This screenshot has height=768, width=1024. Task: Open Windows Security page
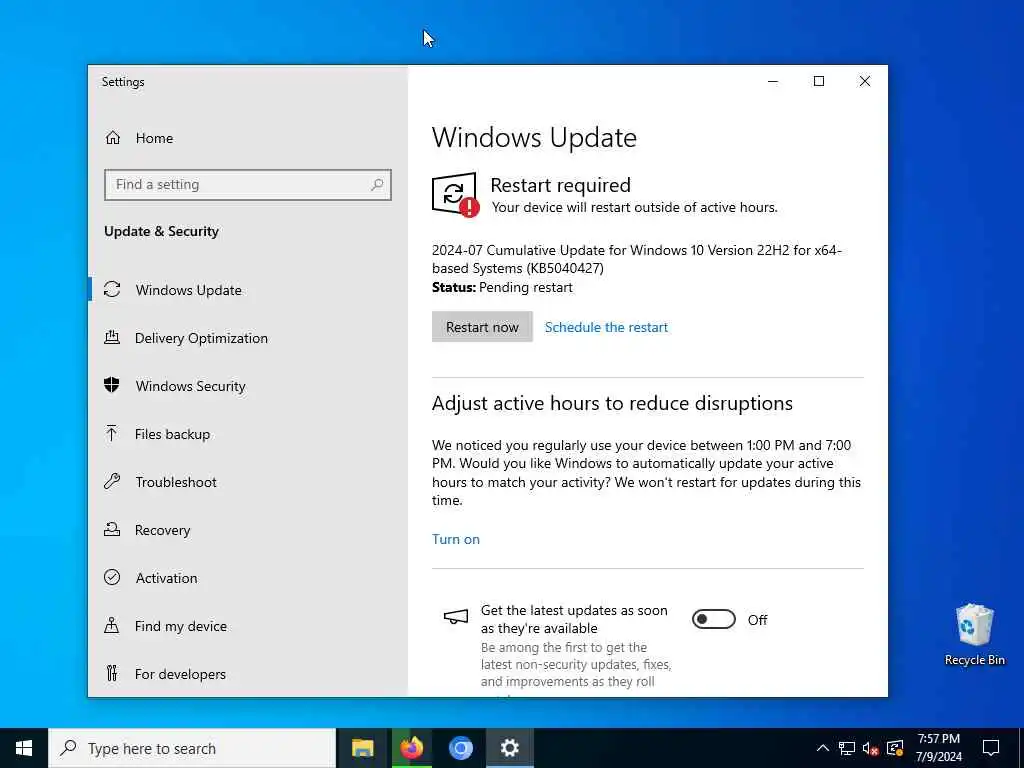pos(248,385)
